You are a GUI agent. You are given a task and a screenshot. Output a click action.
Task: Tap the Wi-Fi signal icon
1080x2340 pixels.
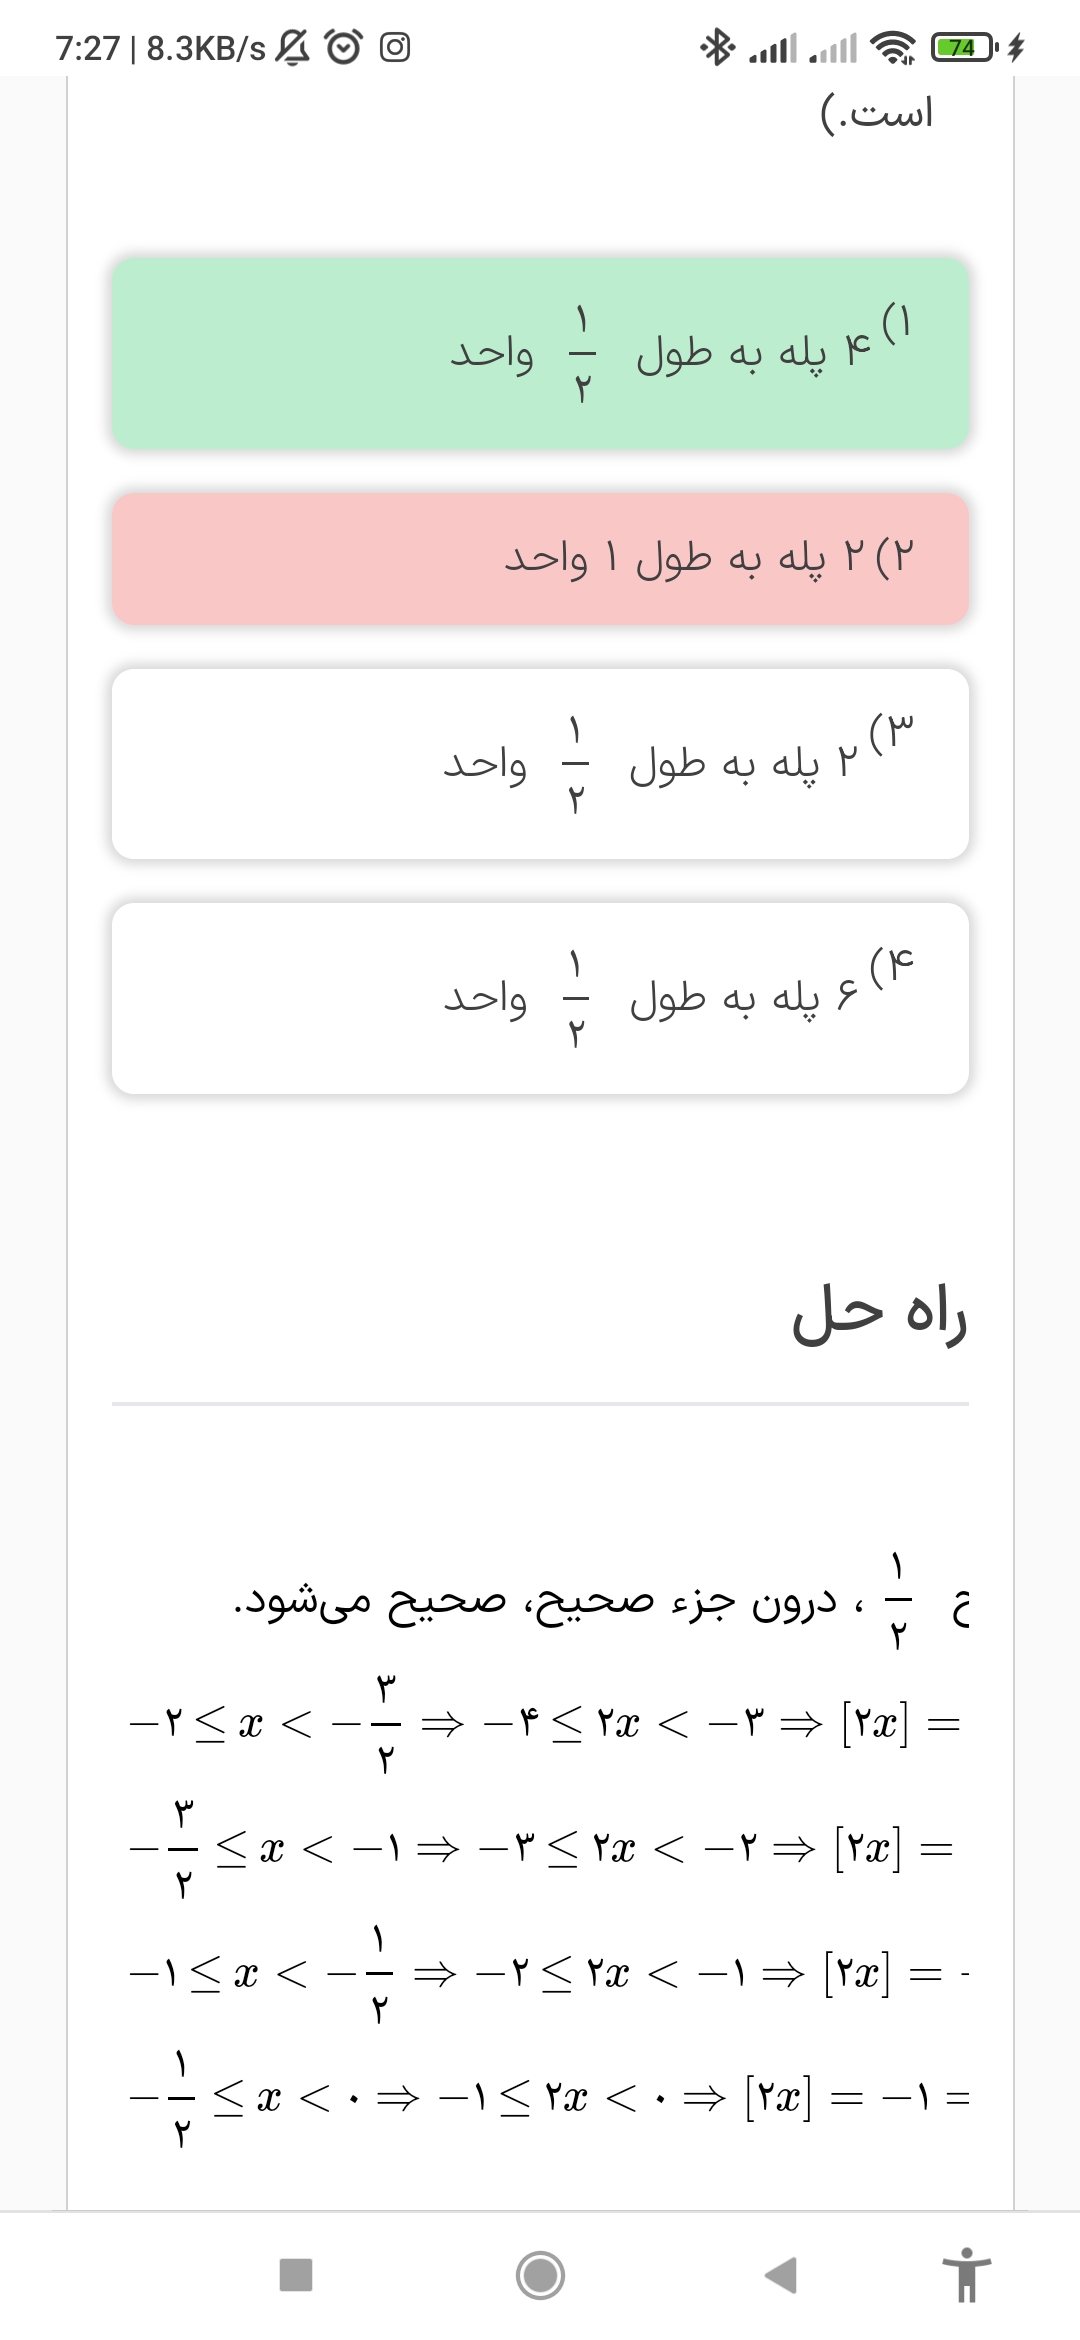click(x=892, y=47)
